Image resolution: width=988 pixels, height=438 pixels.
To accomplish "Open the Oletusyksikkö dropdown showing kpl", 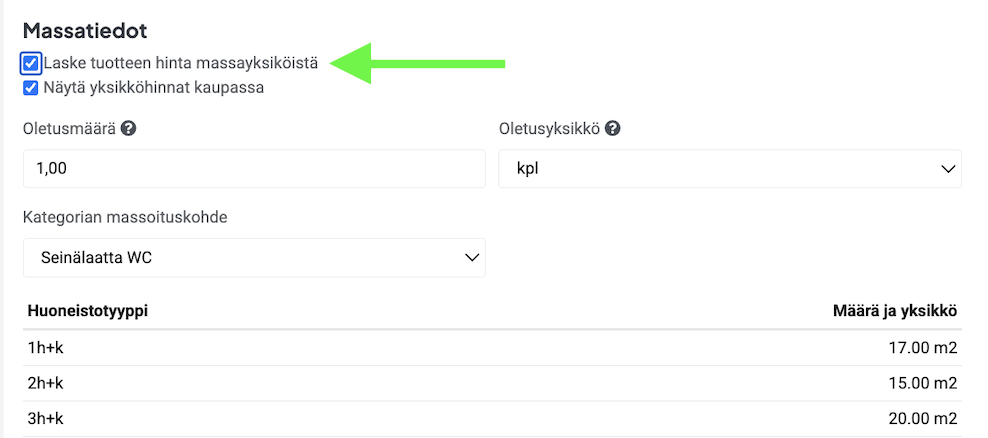I will coord(729,169).
